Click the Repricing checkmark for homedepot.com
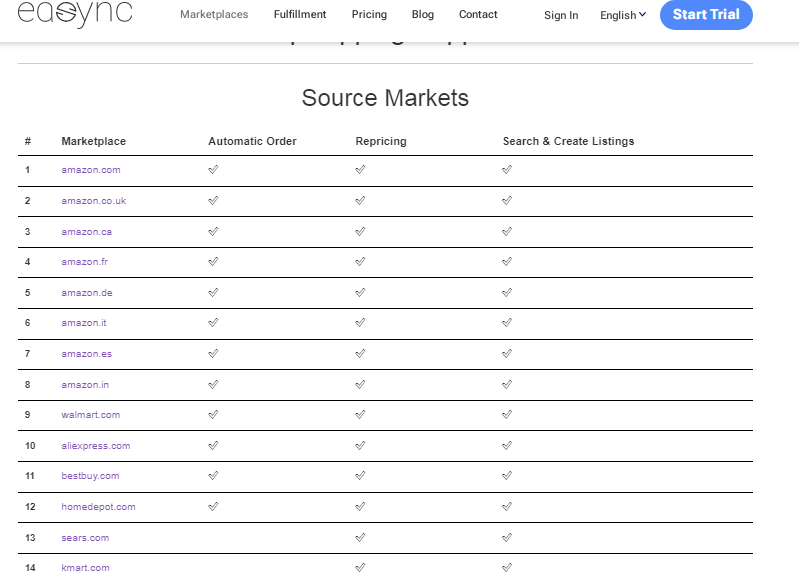 point(360,507)
